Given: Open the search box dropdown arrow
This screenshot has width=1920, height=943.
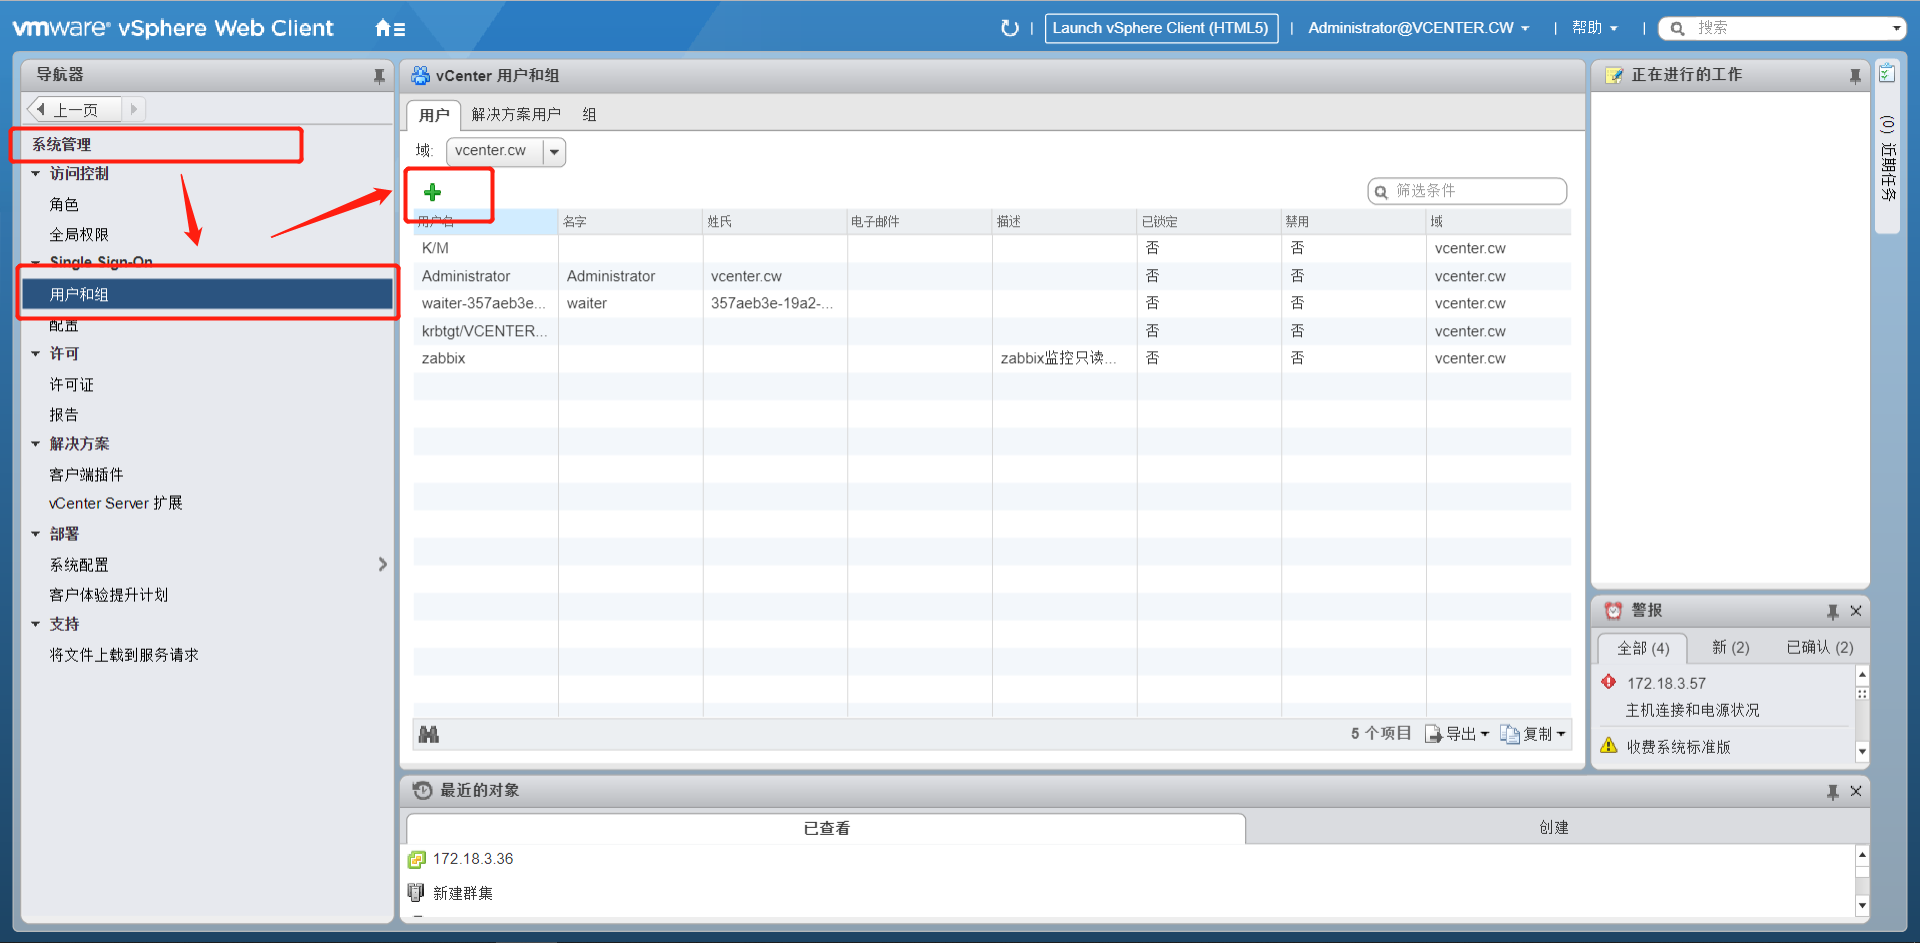Looking at the screenshot, I should coord(1896,28).
